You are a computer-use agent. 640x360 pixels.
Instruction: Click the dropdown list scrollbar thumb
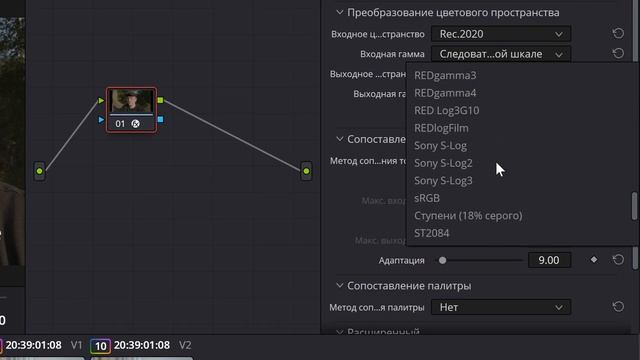(634, 206)
